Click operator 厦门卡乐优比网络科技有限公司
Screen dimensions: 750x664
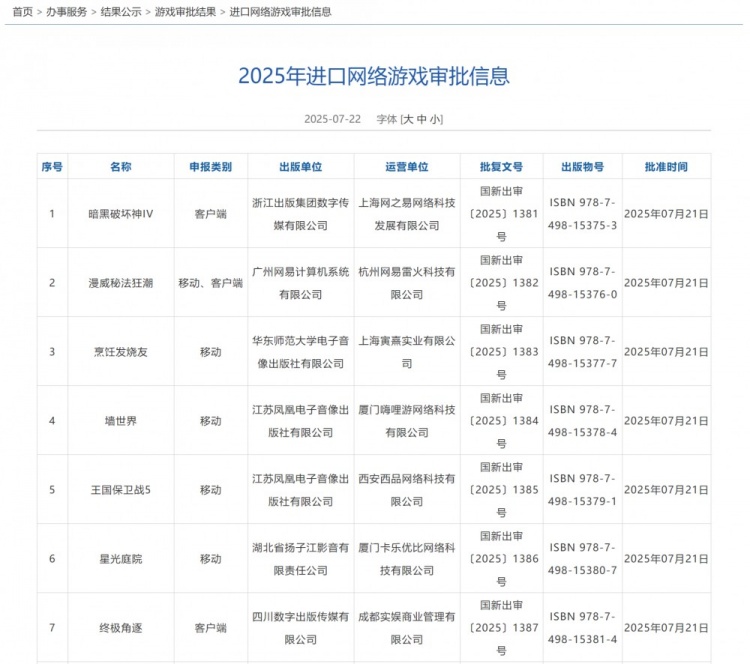click(x=407, y=559)
